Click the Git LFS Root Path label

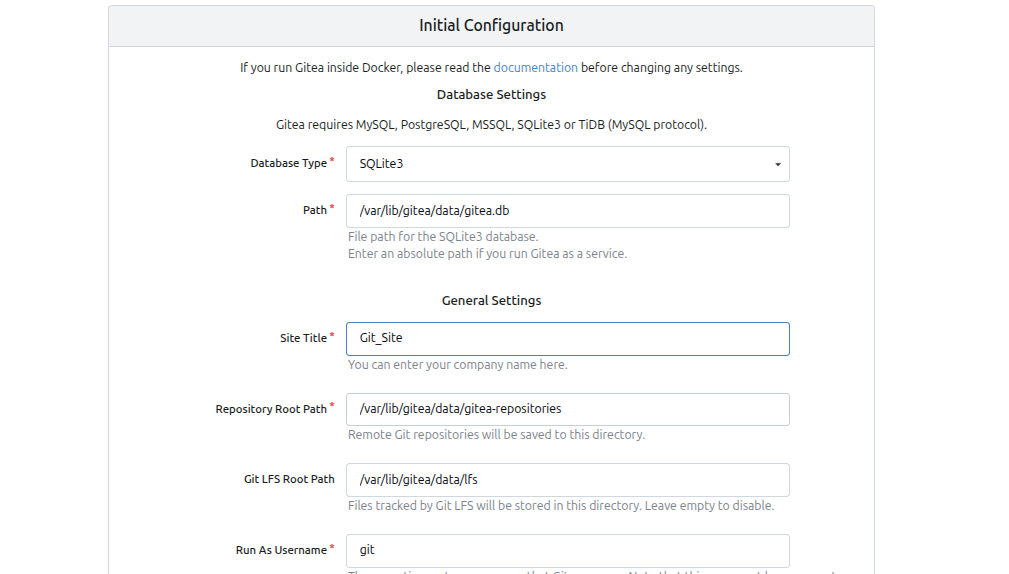pyautogui.click(x=289, y=479)
